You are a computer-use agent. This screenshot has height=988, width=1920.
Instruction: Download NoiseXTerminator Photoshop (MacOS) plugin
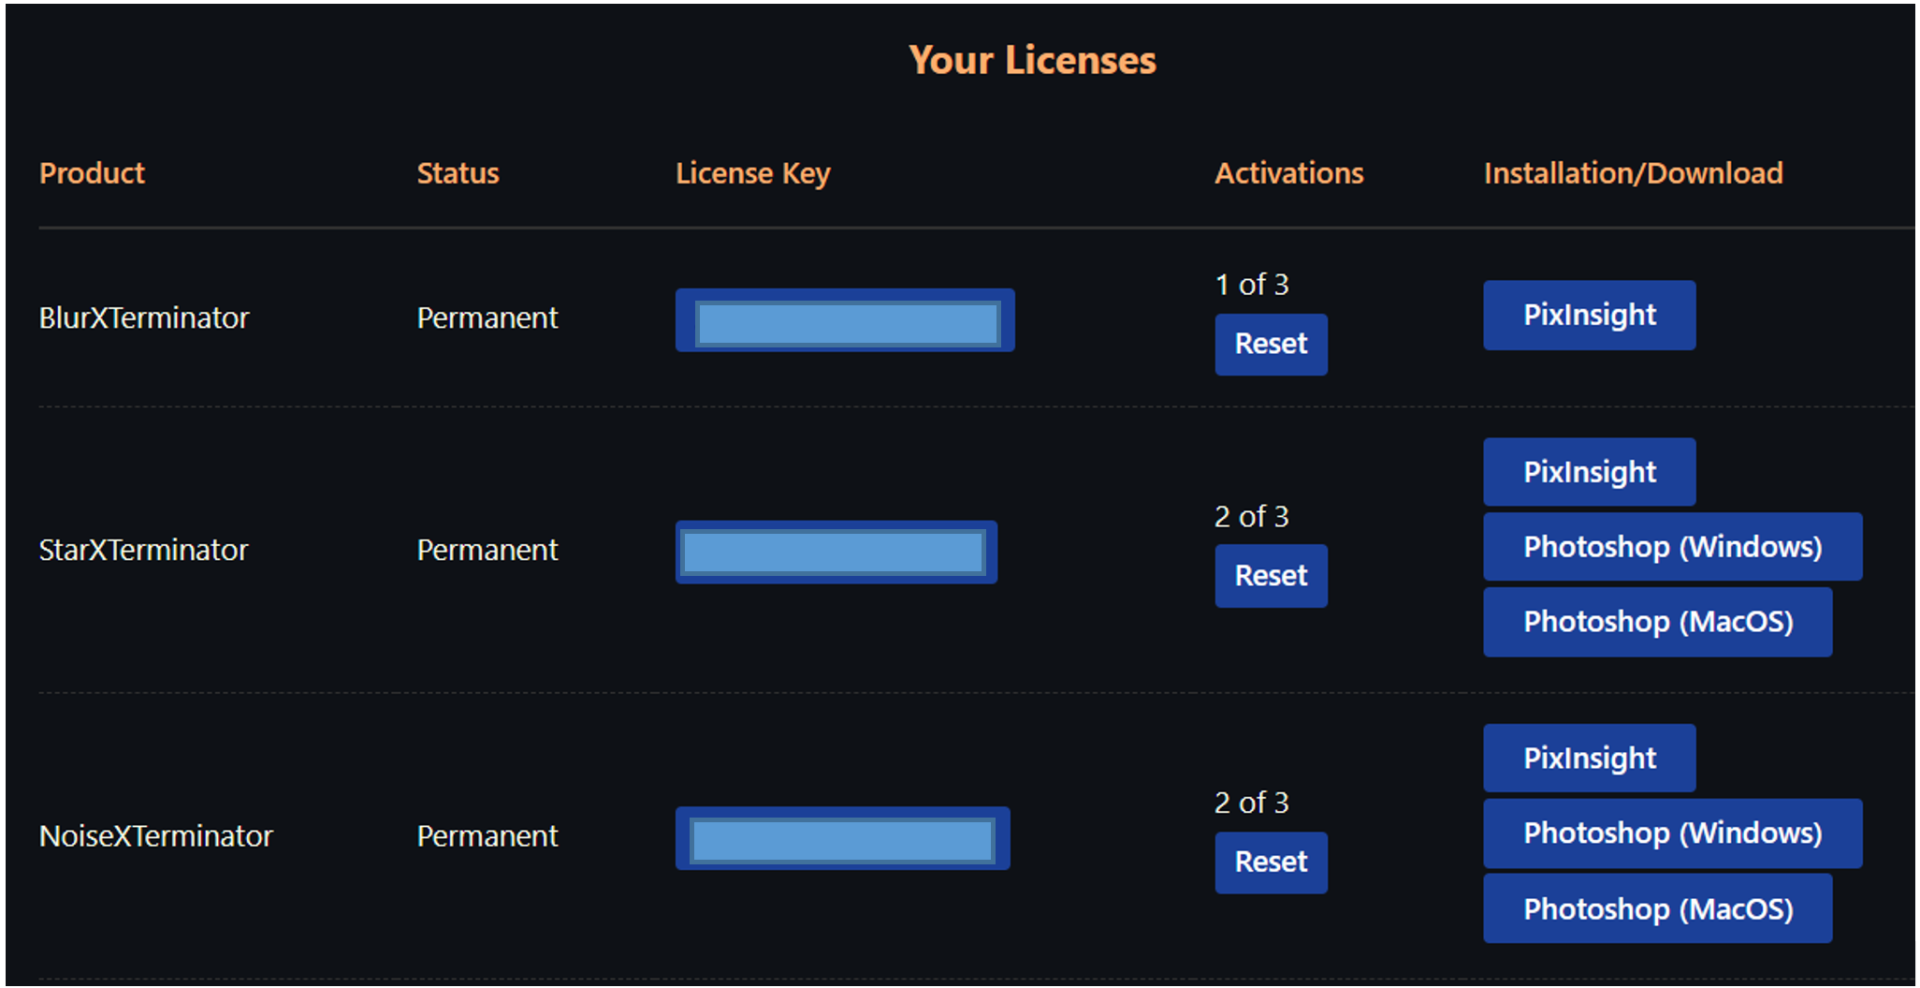pyautogui.click(x=1657, y=909)
